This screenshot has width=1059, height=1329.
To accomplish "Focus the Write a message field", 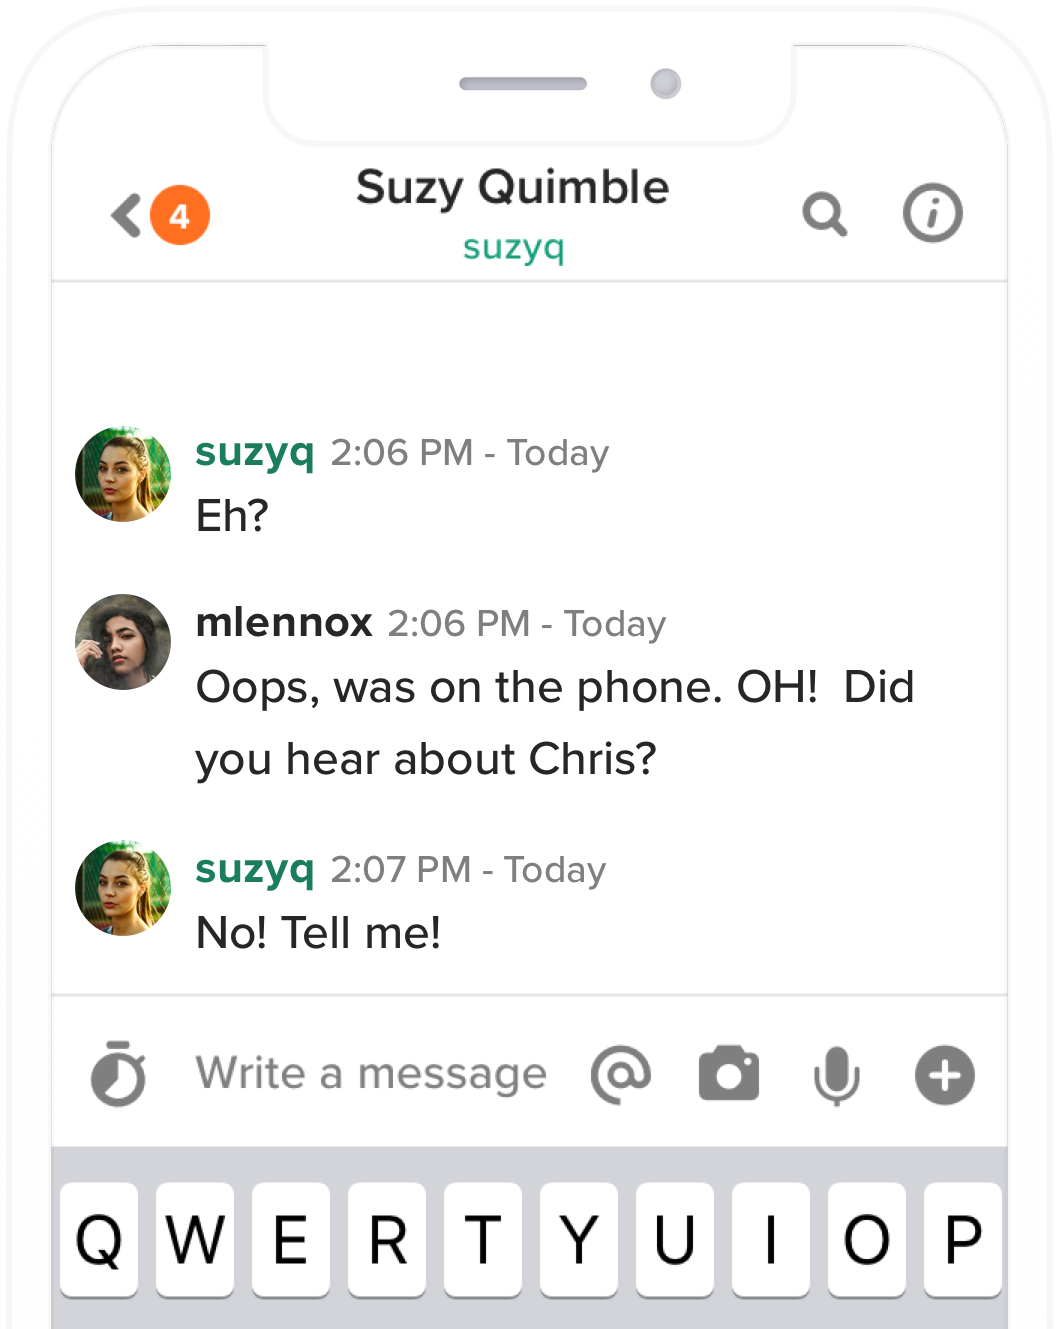I will tap(370, 1074).
